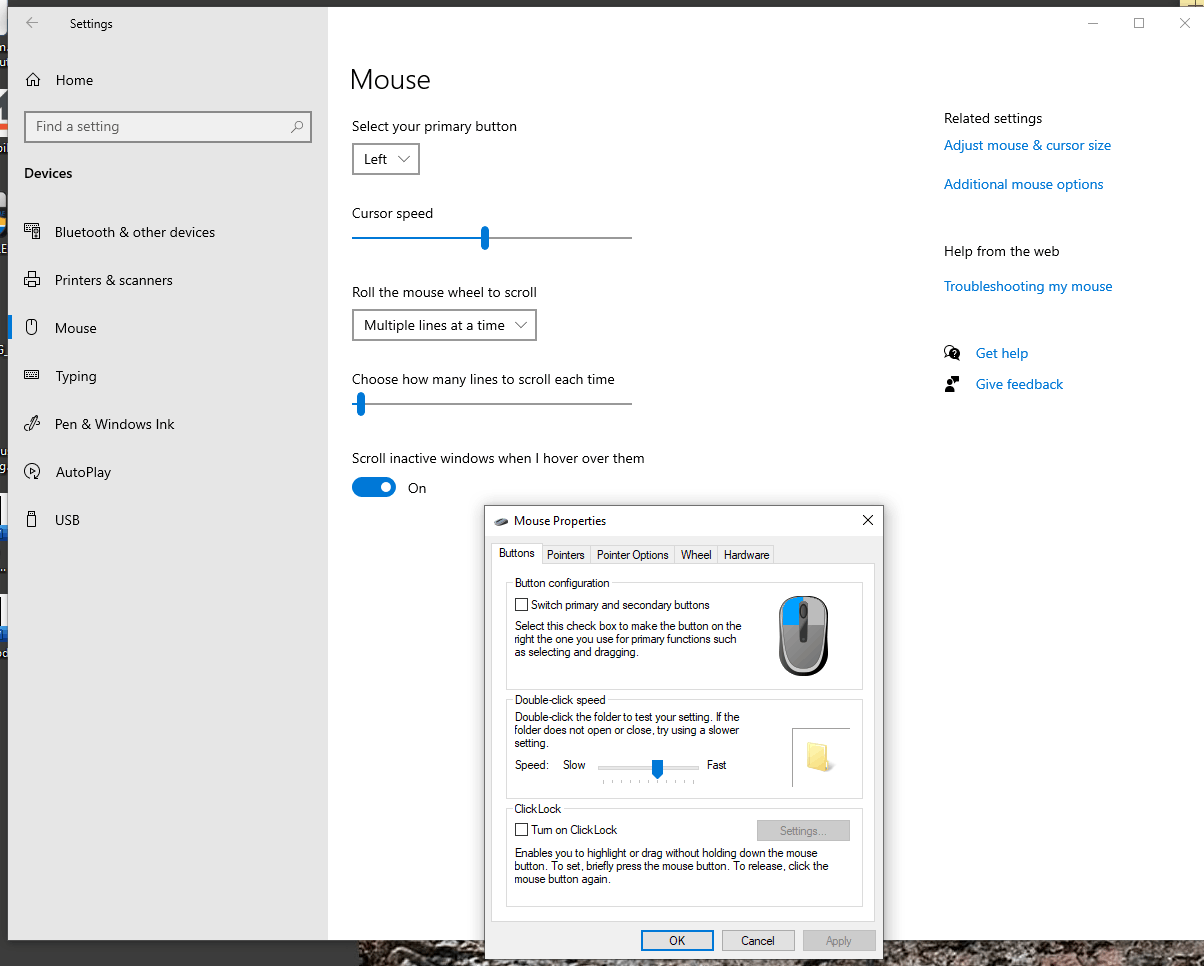1204x966 pixels.
Task: Enable Turn on ClickLock
Action: (x=521, y=829)
